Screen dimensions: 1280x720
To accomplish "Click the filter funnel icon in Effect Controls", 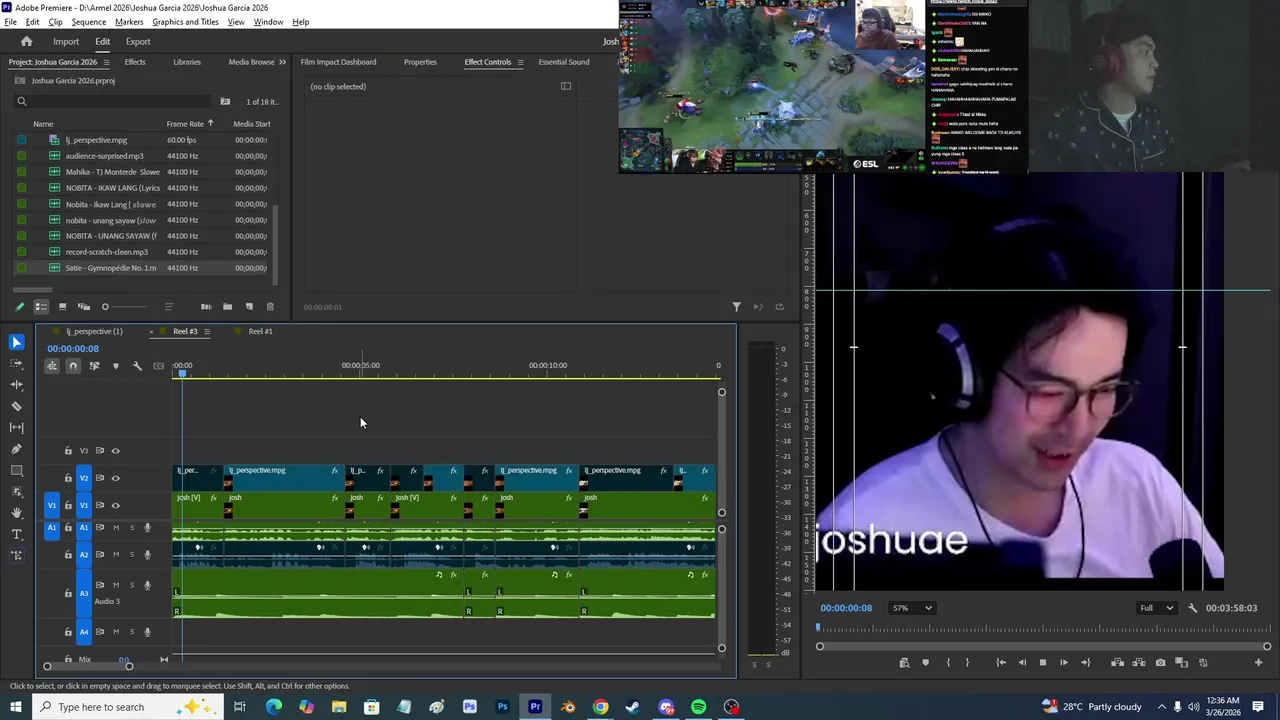I will (x=737, y=307).
